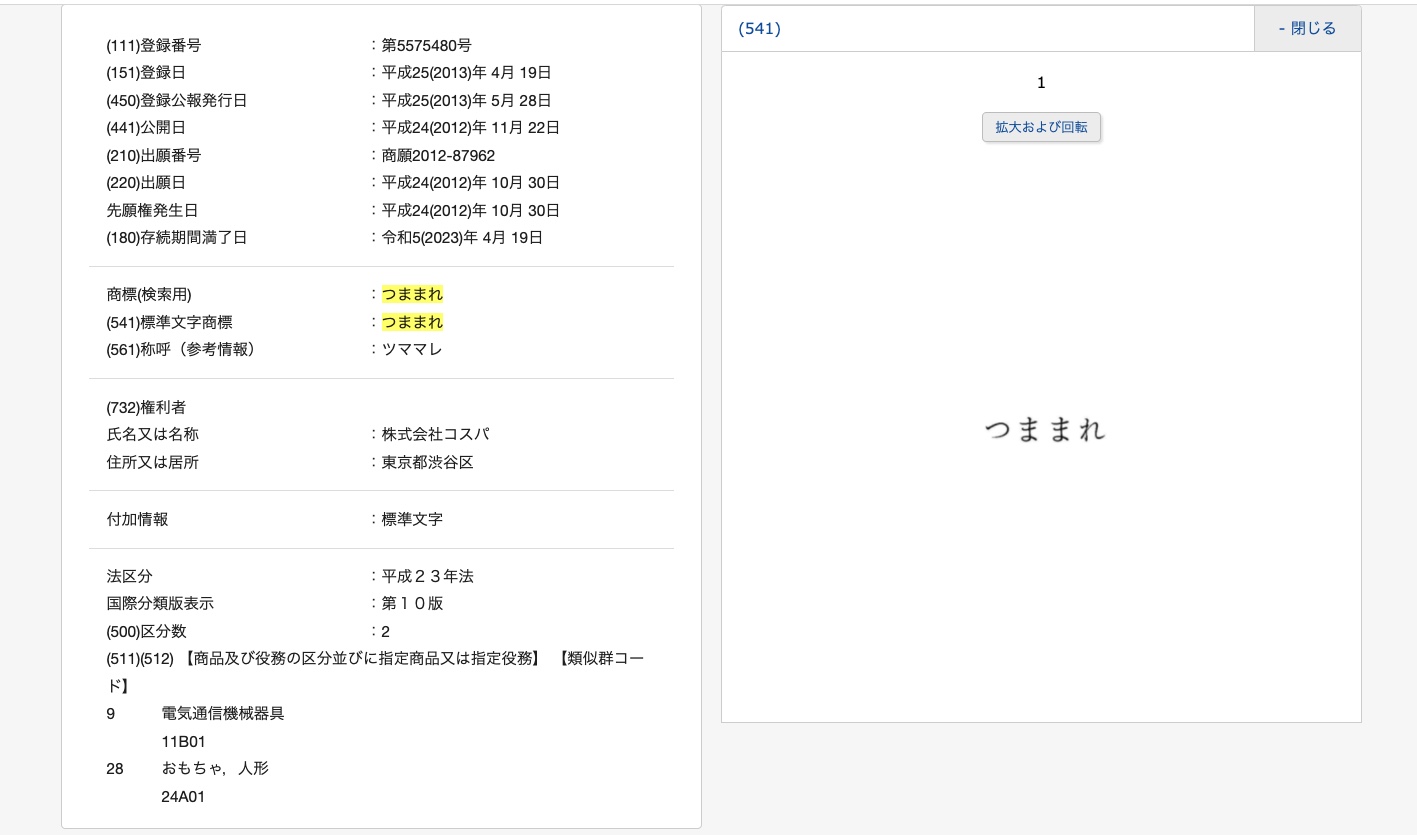
Task: Click rights holder name 株式会社コスパ
Action: pos(436,434)
